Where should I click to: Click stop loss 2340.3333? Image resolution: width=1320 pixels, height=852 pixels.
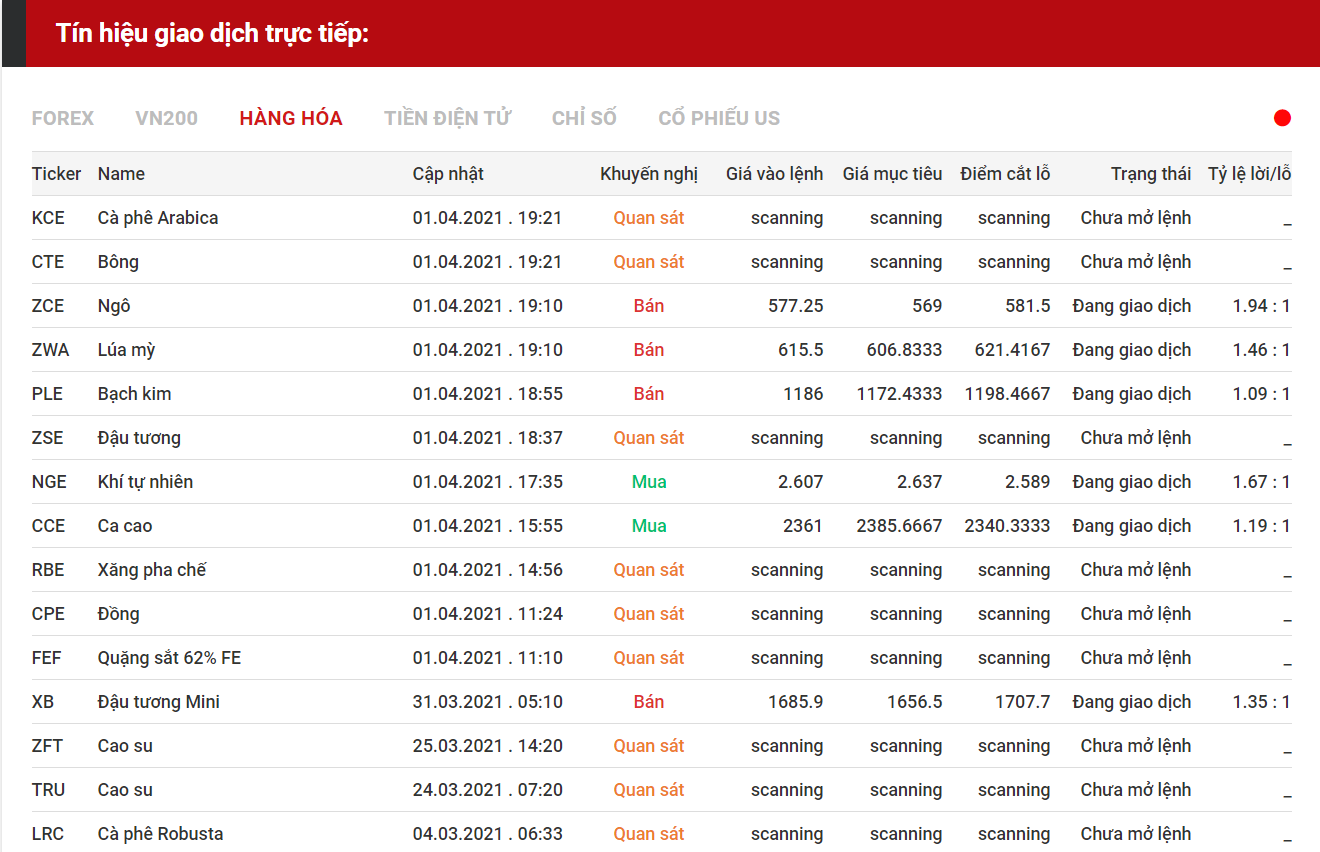[x=1008, y=526]
